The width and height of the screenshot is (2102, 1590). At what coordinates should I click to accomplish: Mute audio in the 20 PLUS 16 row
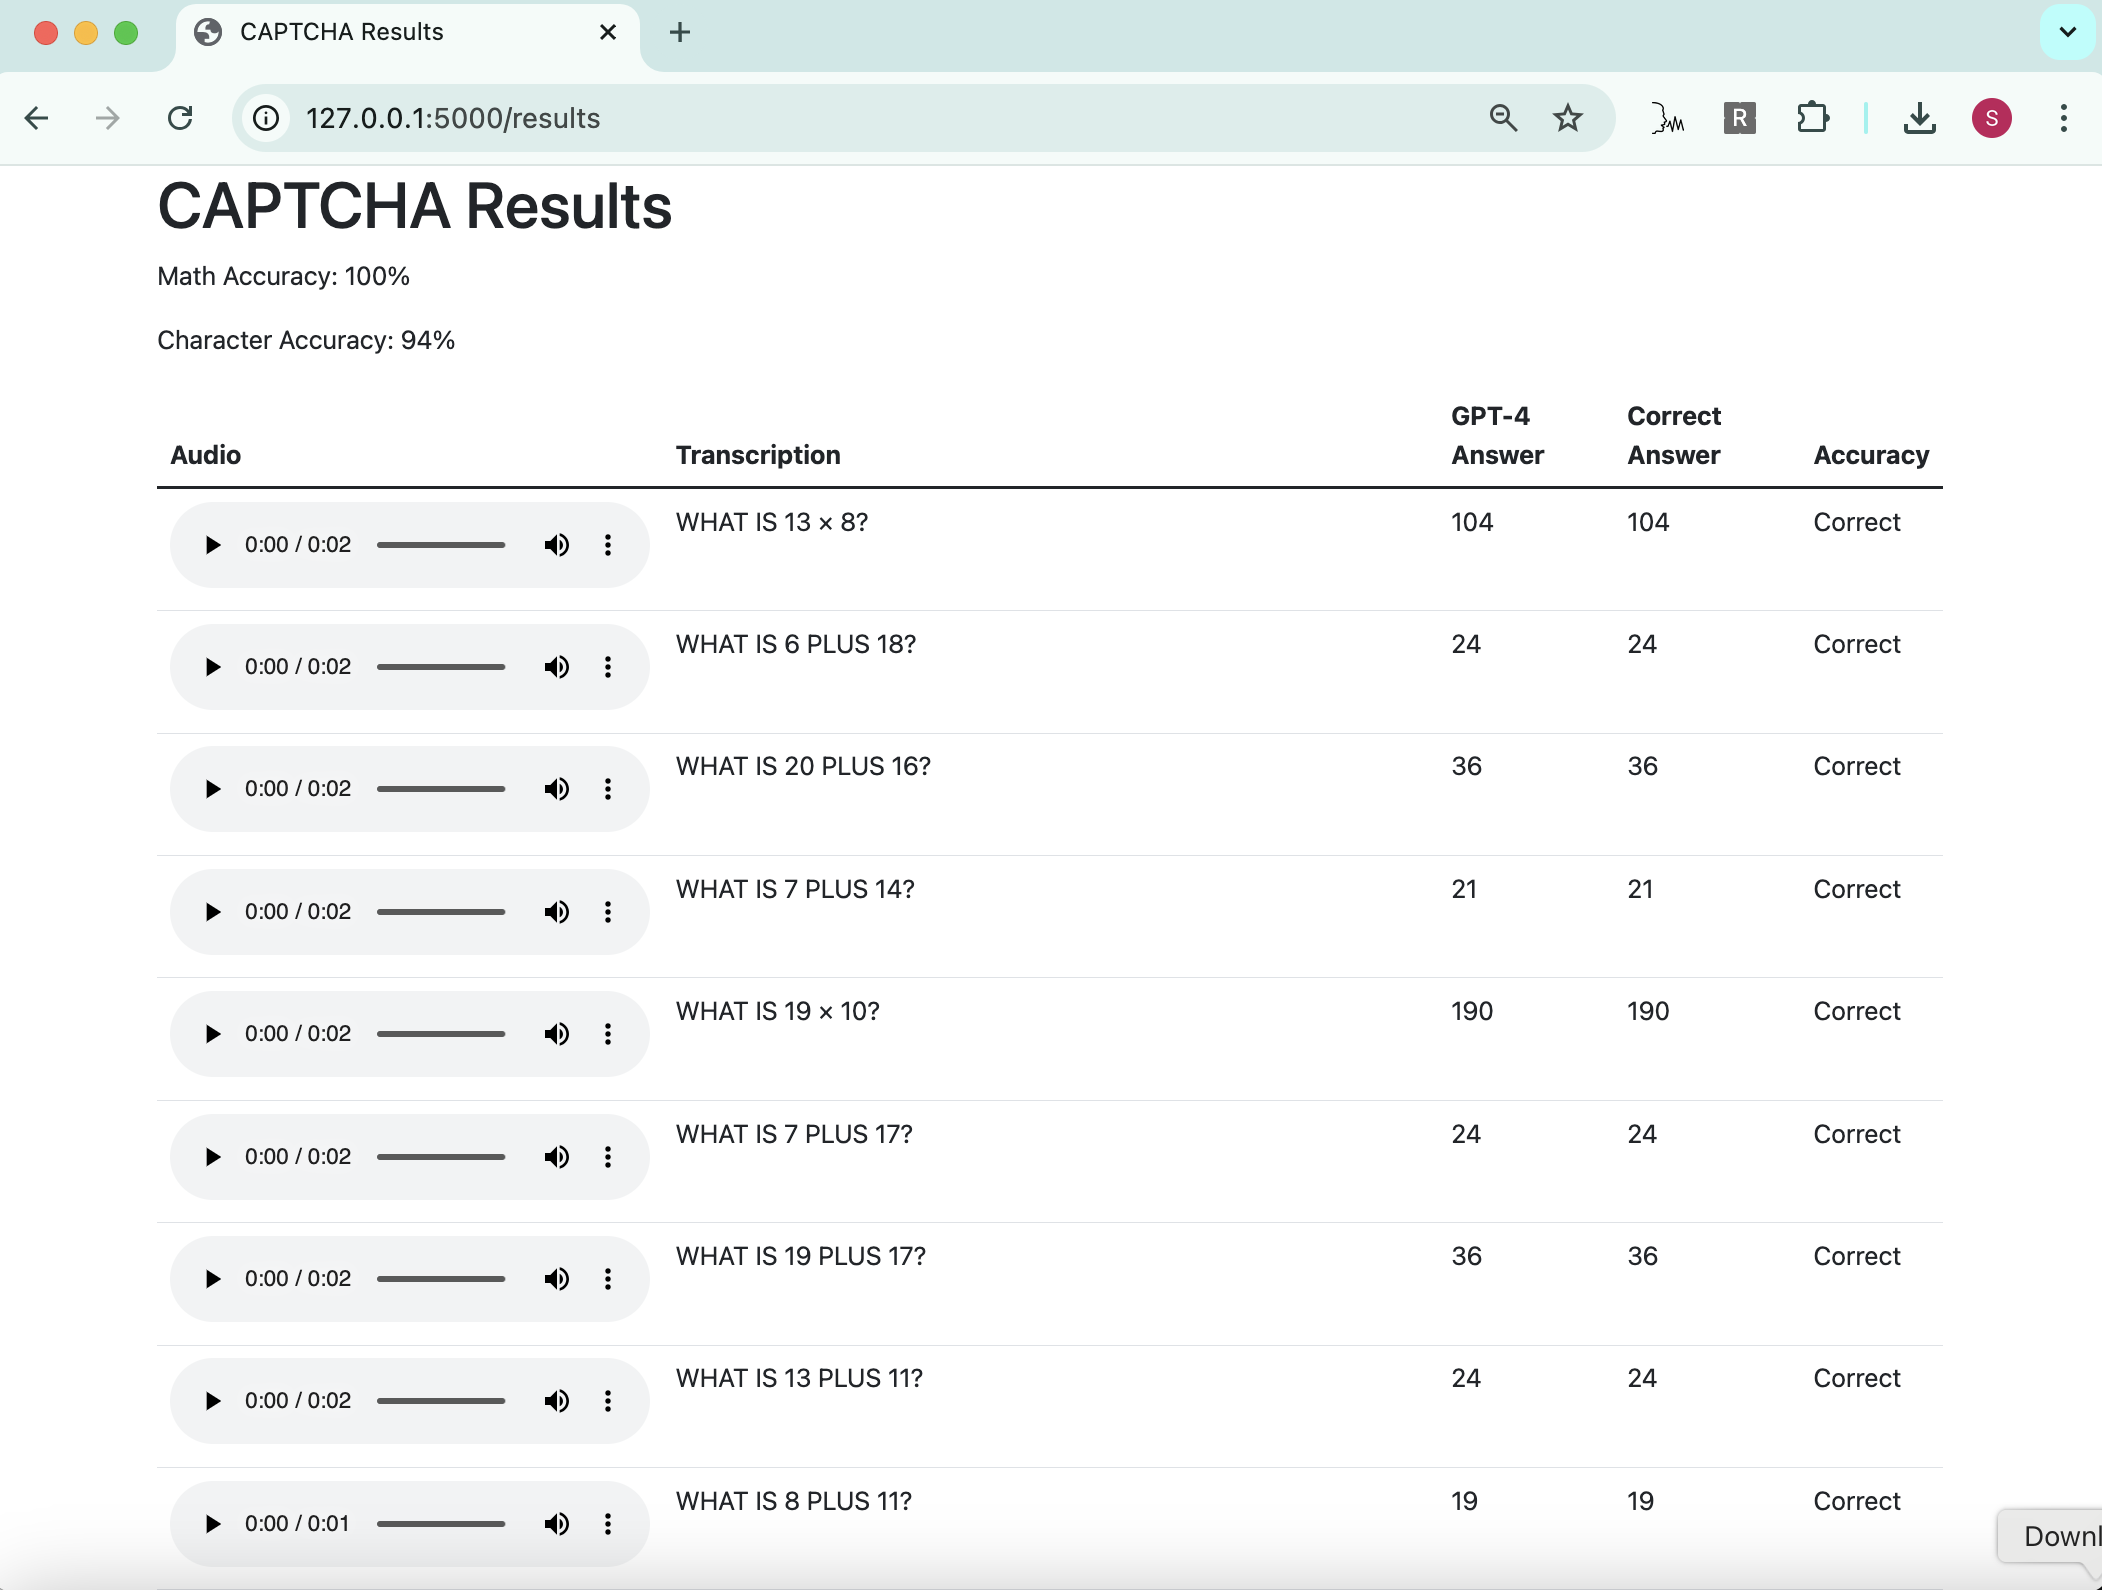(x=557, y=789)
